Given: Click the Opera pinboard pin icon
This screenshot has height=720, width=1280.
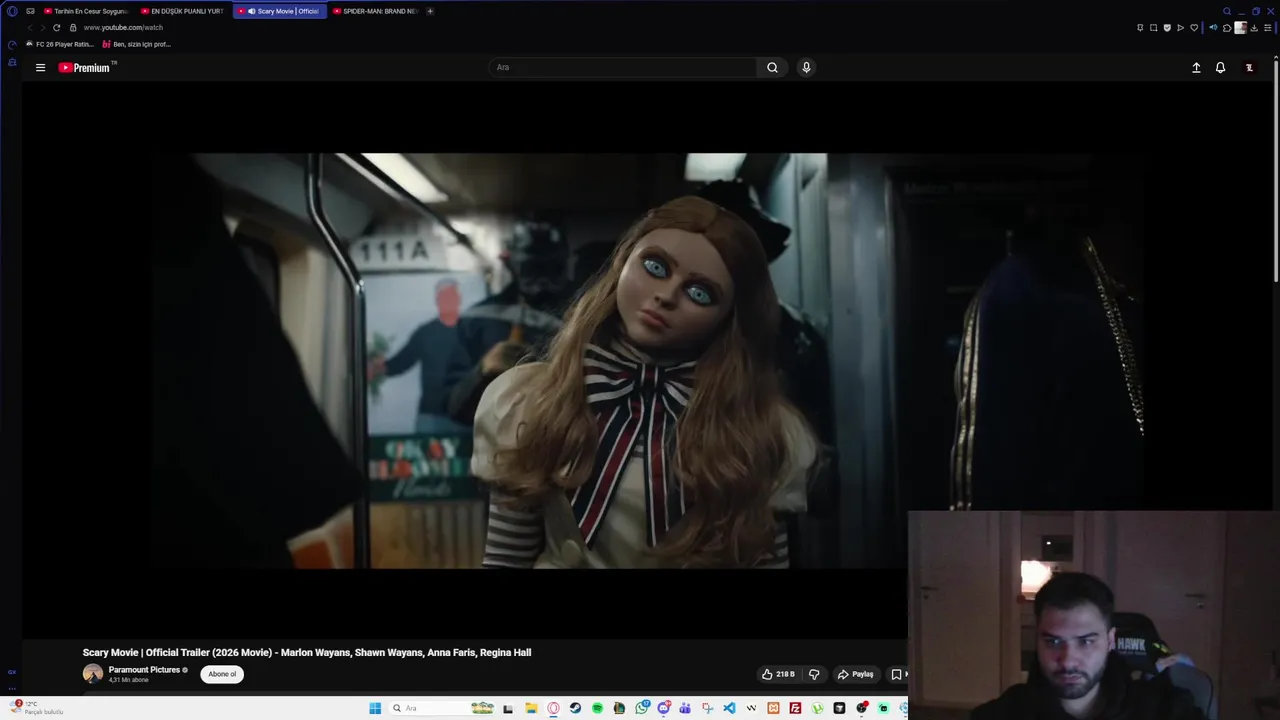Looking at the screenshot, I should click(1140, 27).
